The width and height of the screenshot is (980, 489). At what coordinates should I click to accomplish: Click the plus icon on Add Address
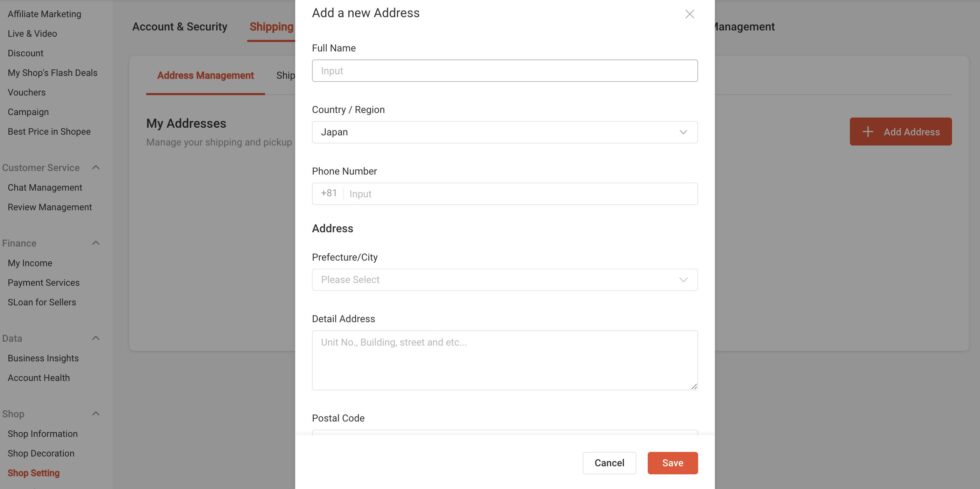(867, 132)
